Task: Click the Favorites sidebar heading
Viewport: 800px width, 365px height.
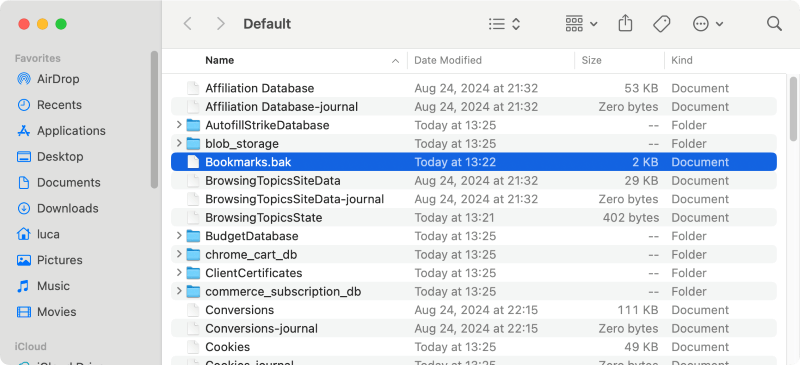Action: (x=37, y=58)
